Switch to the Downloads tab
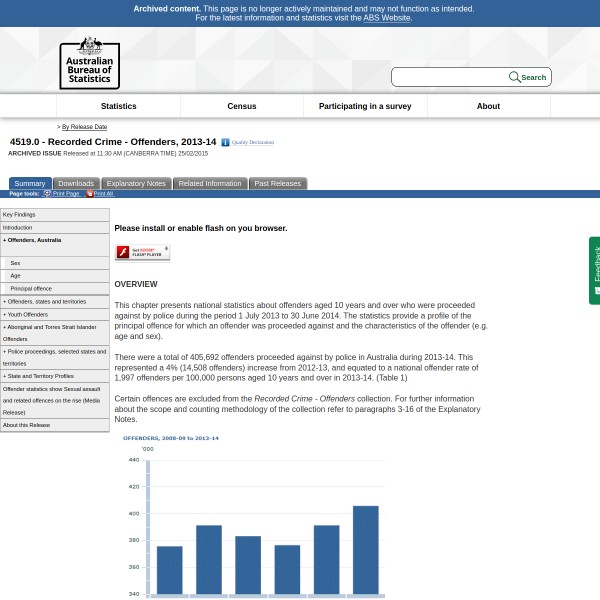600x600 pixels. click(x=76, y=184)
